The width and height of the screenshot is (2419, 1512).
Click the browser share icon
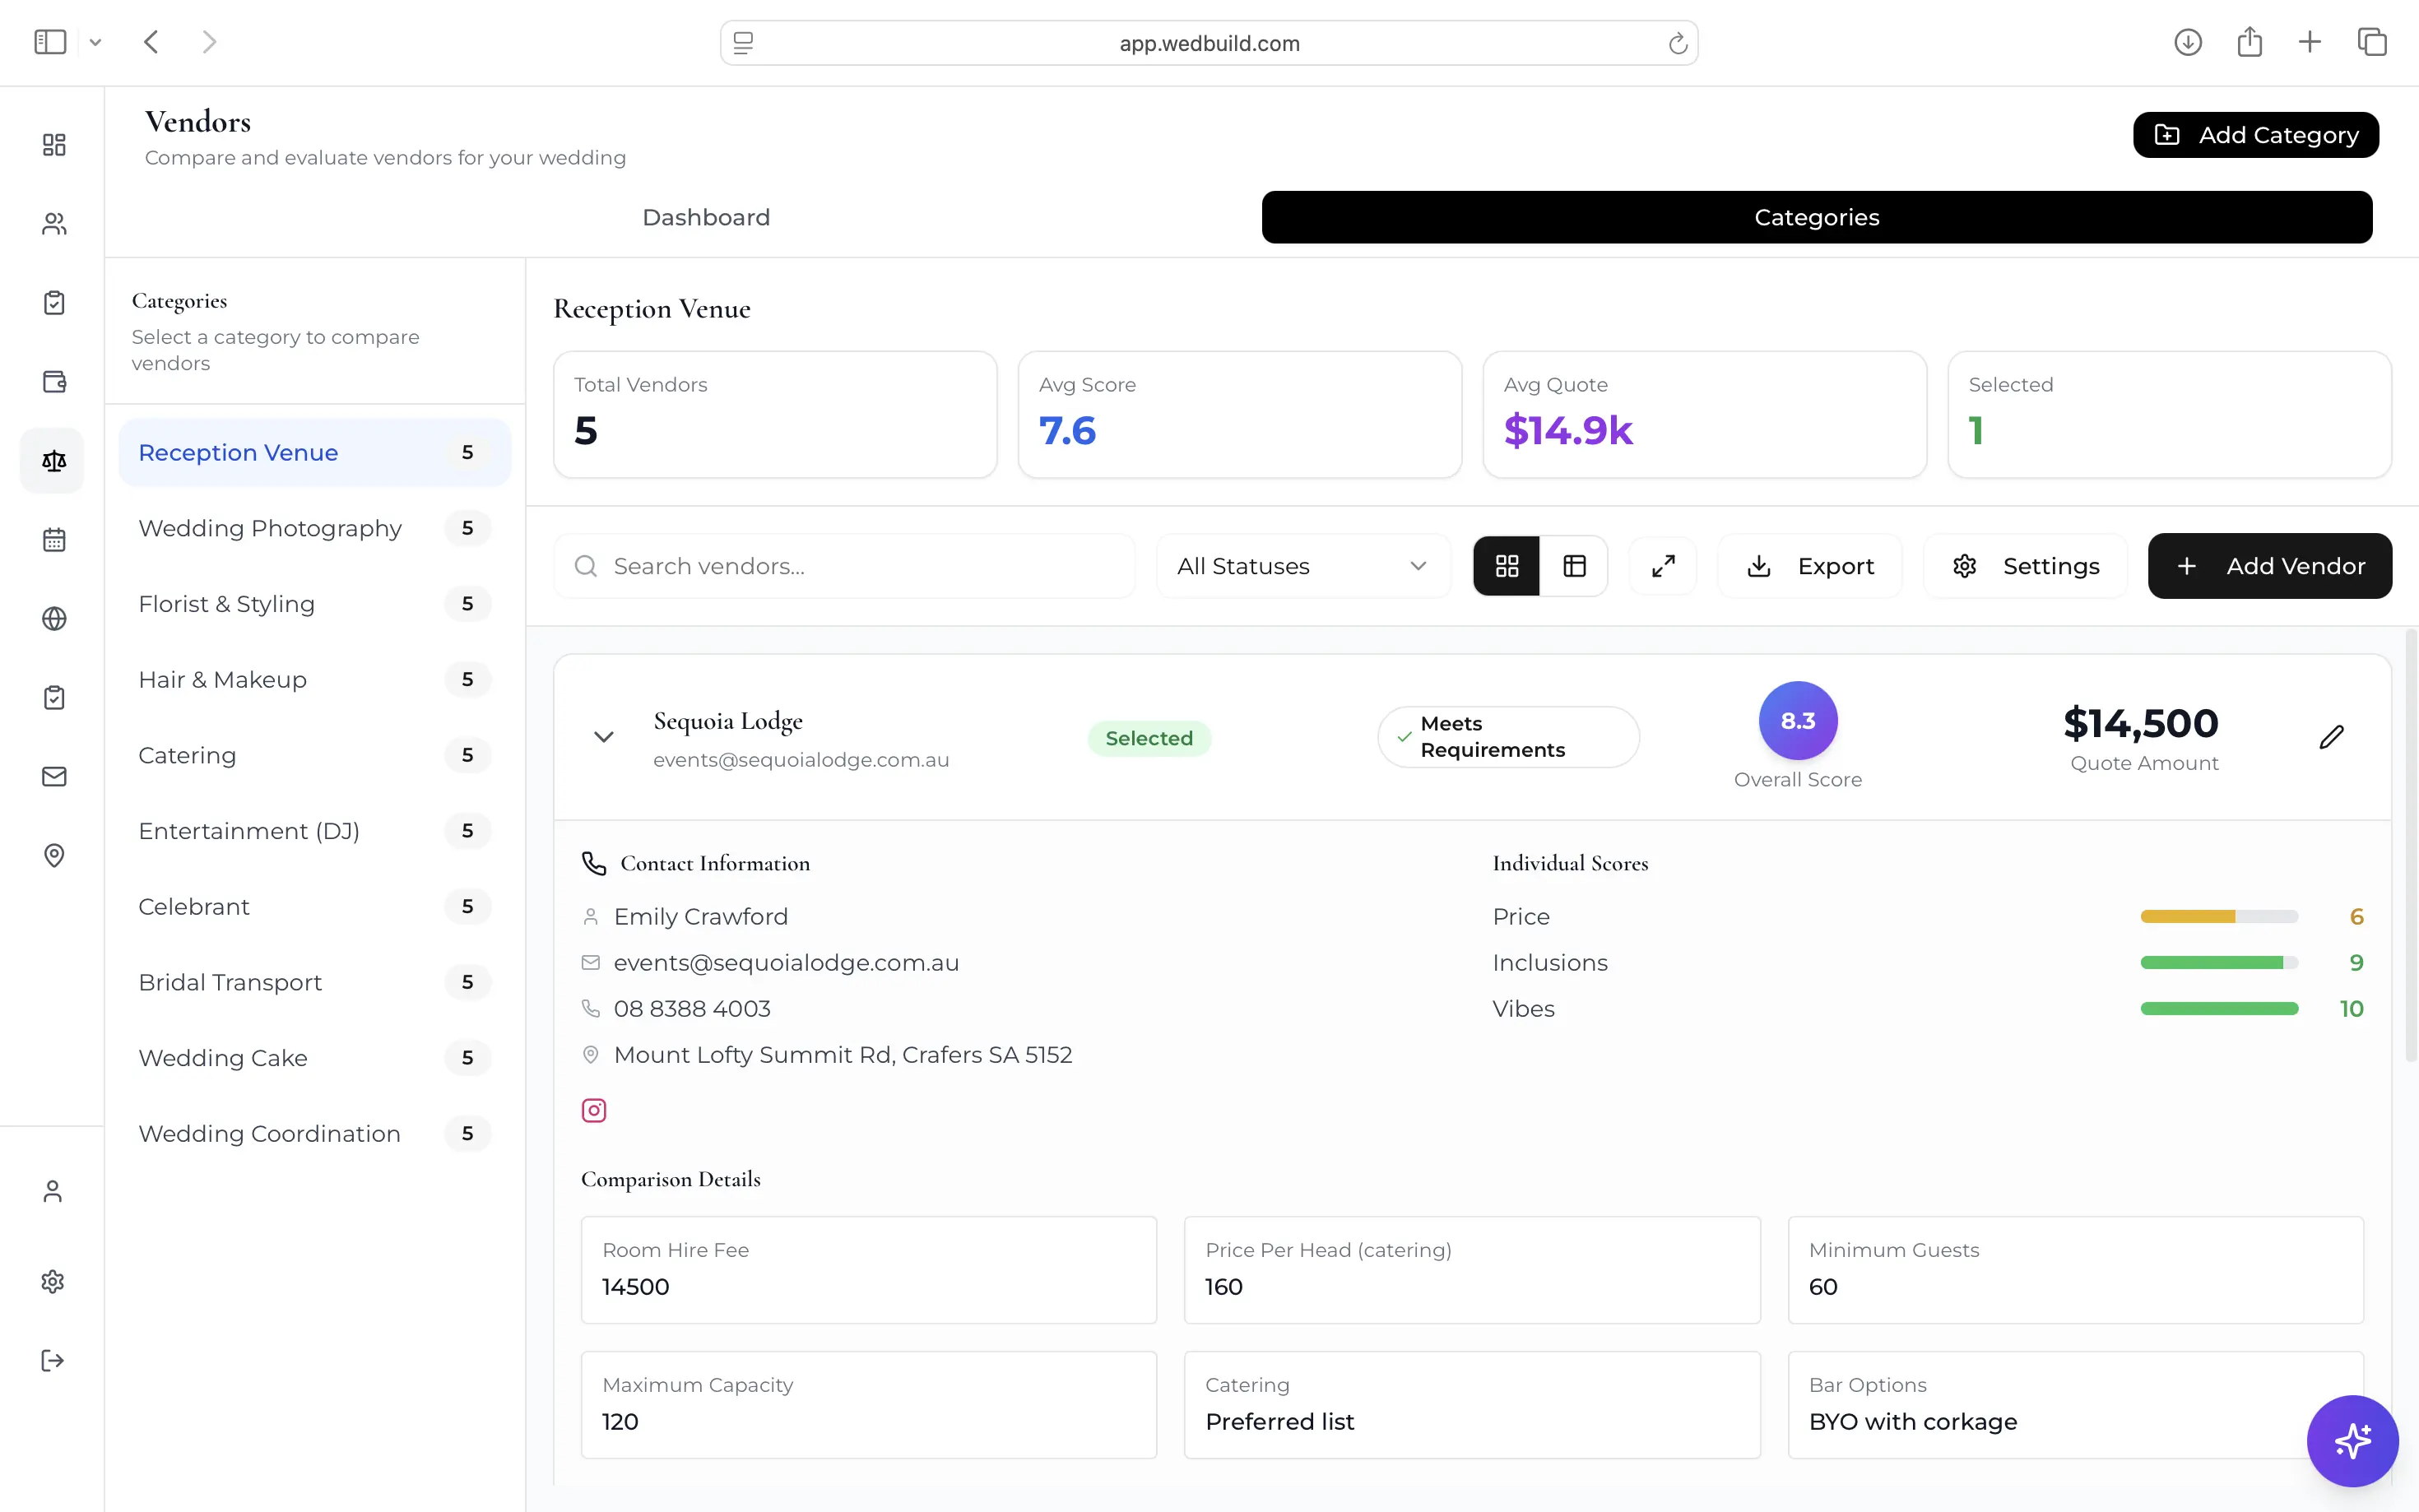click(2249, 42)
